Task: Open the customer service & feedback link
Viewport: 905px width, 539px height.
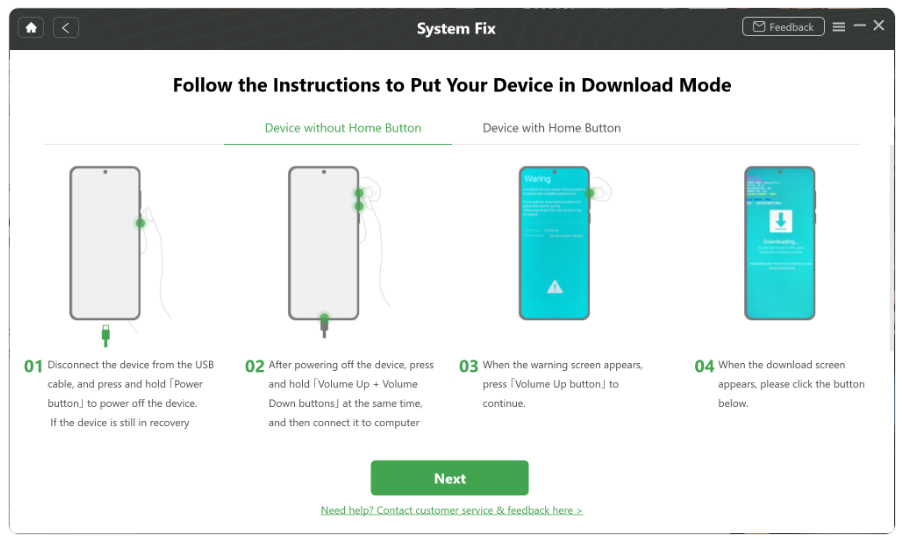Action: [451, 510]
